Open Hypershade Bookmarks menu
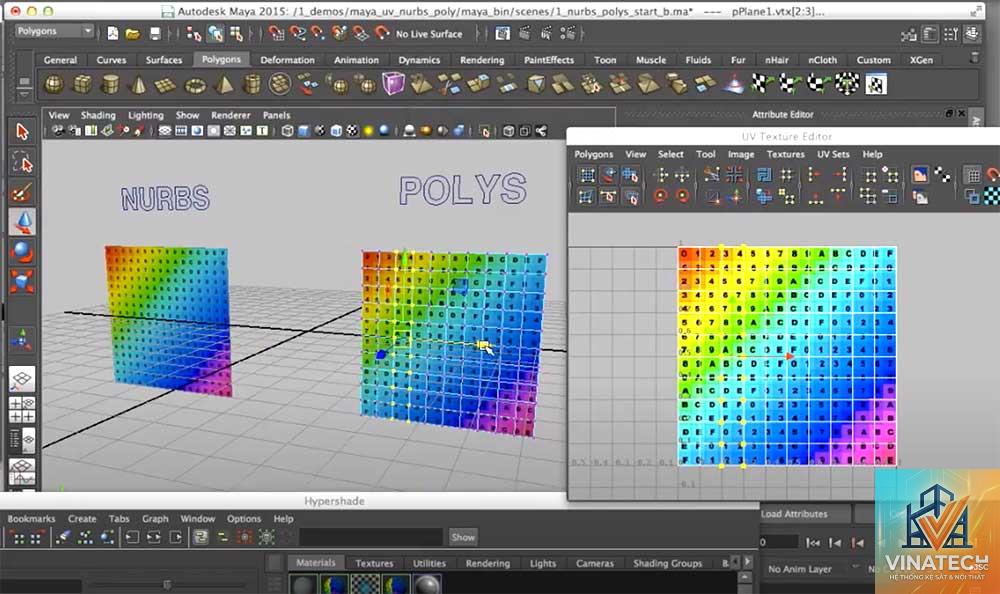 31,519
